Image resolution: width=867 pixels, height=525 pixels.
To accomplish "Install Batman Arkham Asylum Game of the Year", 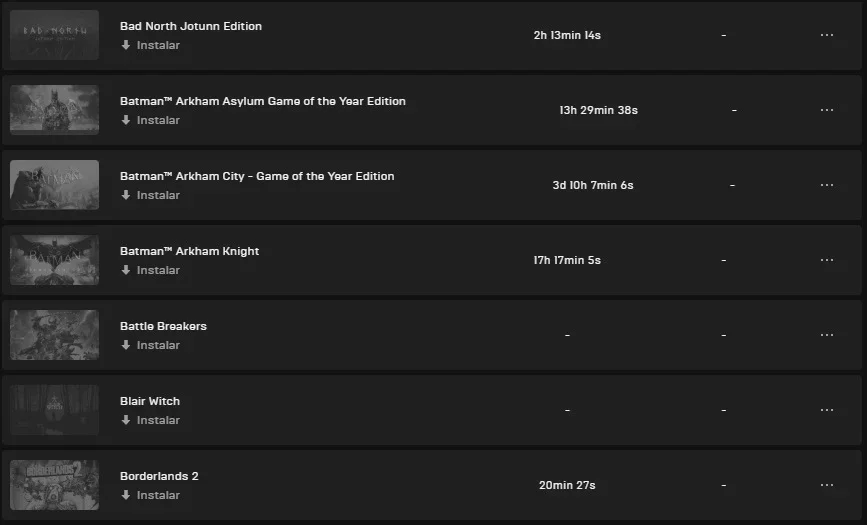I will click(150, 120).
